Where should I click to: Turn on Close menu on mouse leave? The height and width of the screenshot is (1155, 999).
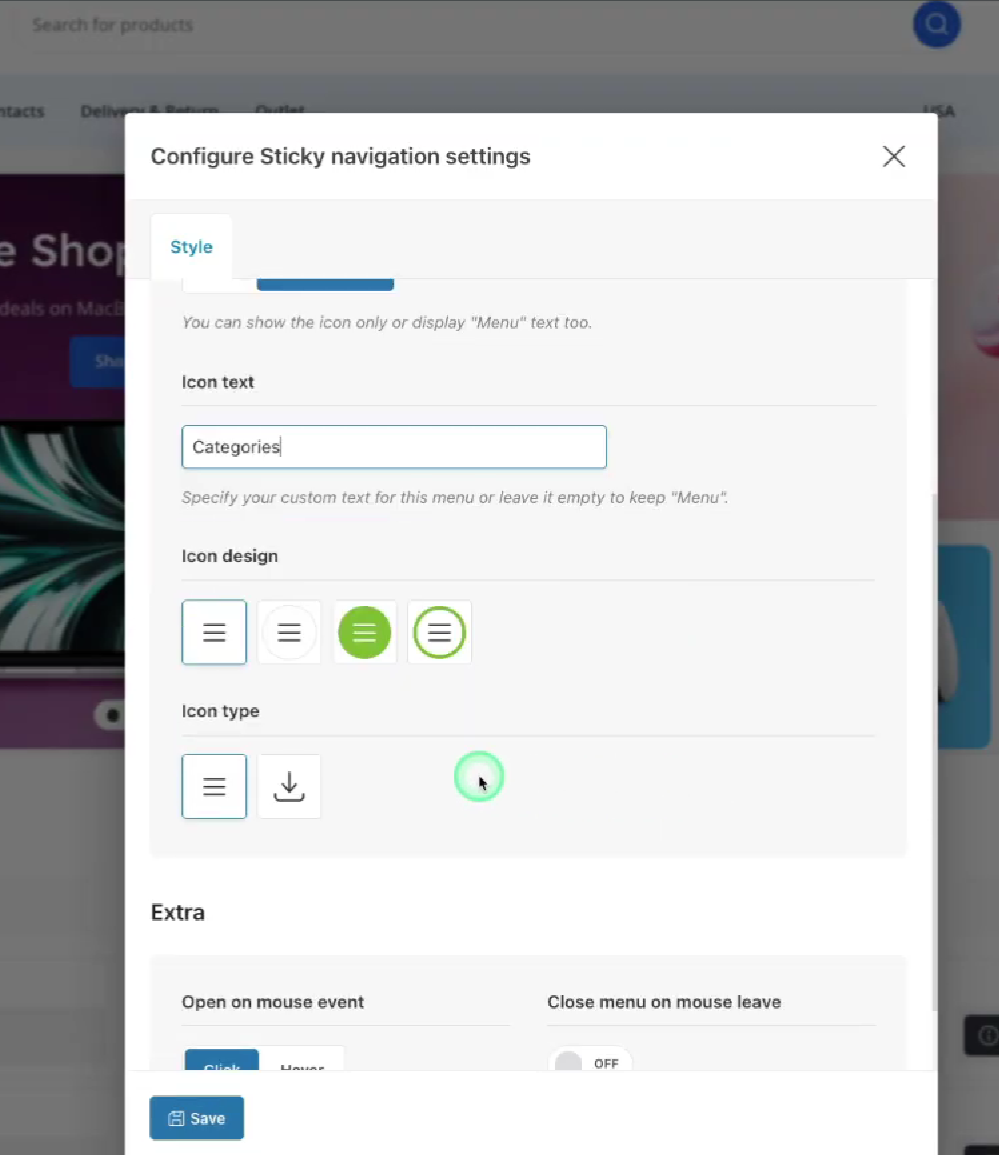pos(591,1064)
